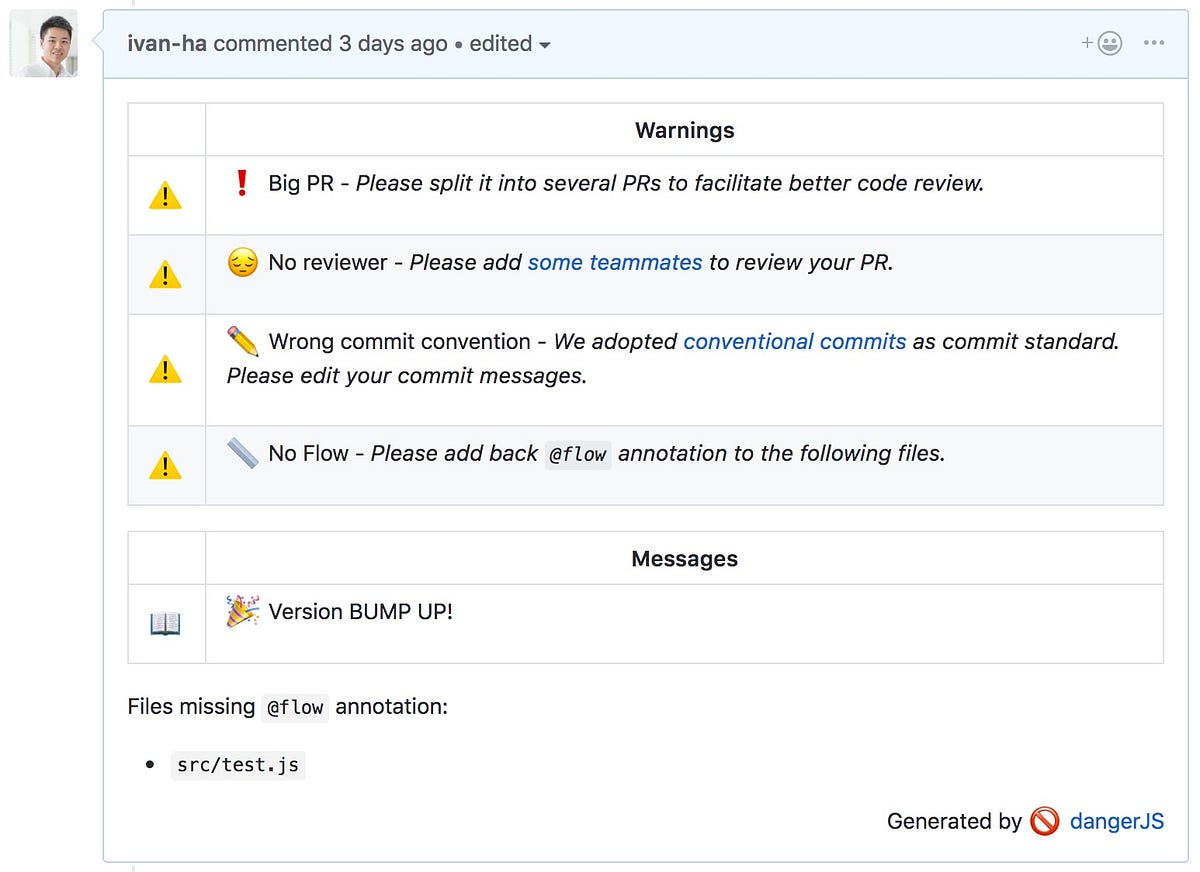Viewport: 1200px width, 872px height.
Task: Click the ivan-ha username
Action: click(x=166, y=44)
